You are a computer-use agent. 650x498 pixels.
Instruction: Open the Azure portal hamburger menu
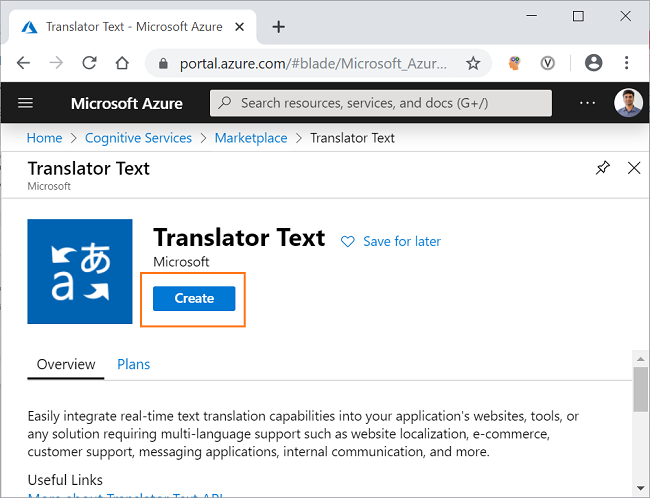[25, 103]
